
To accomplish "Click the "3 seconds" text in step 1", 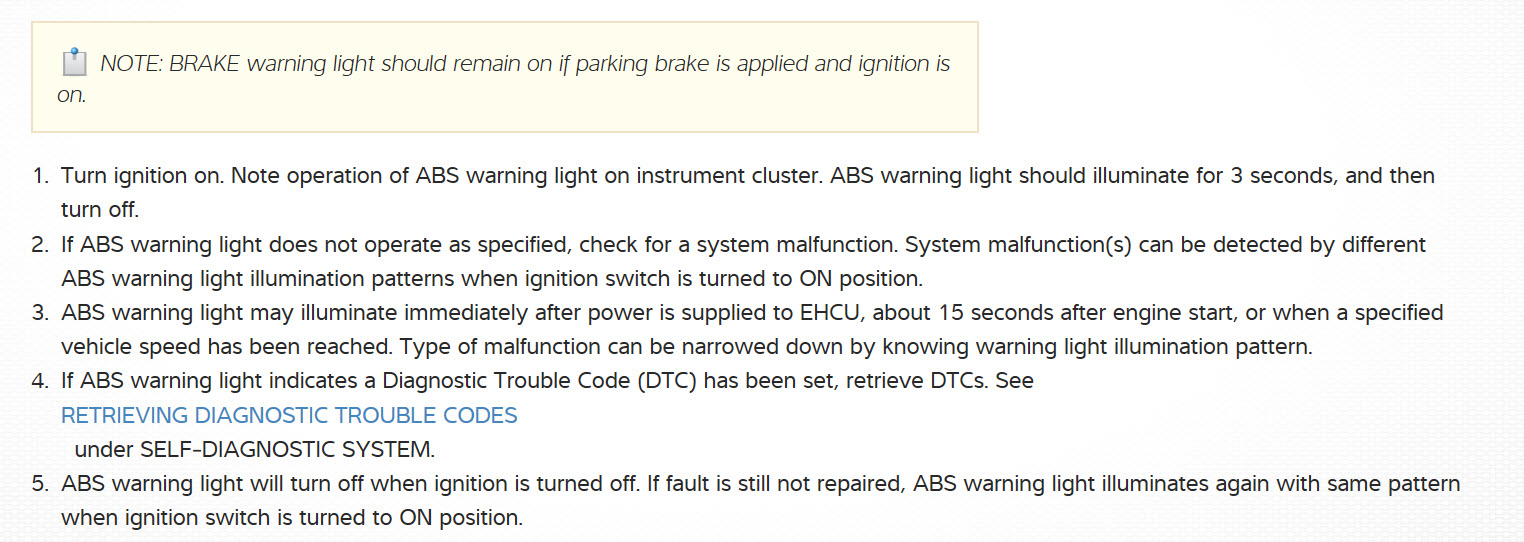I will (1285, 176).
